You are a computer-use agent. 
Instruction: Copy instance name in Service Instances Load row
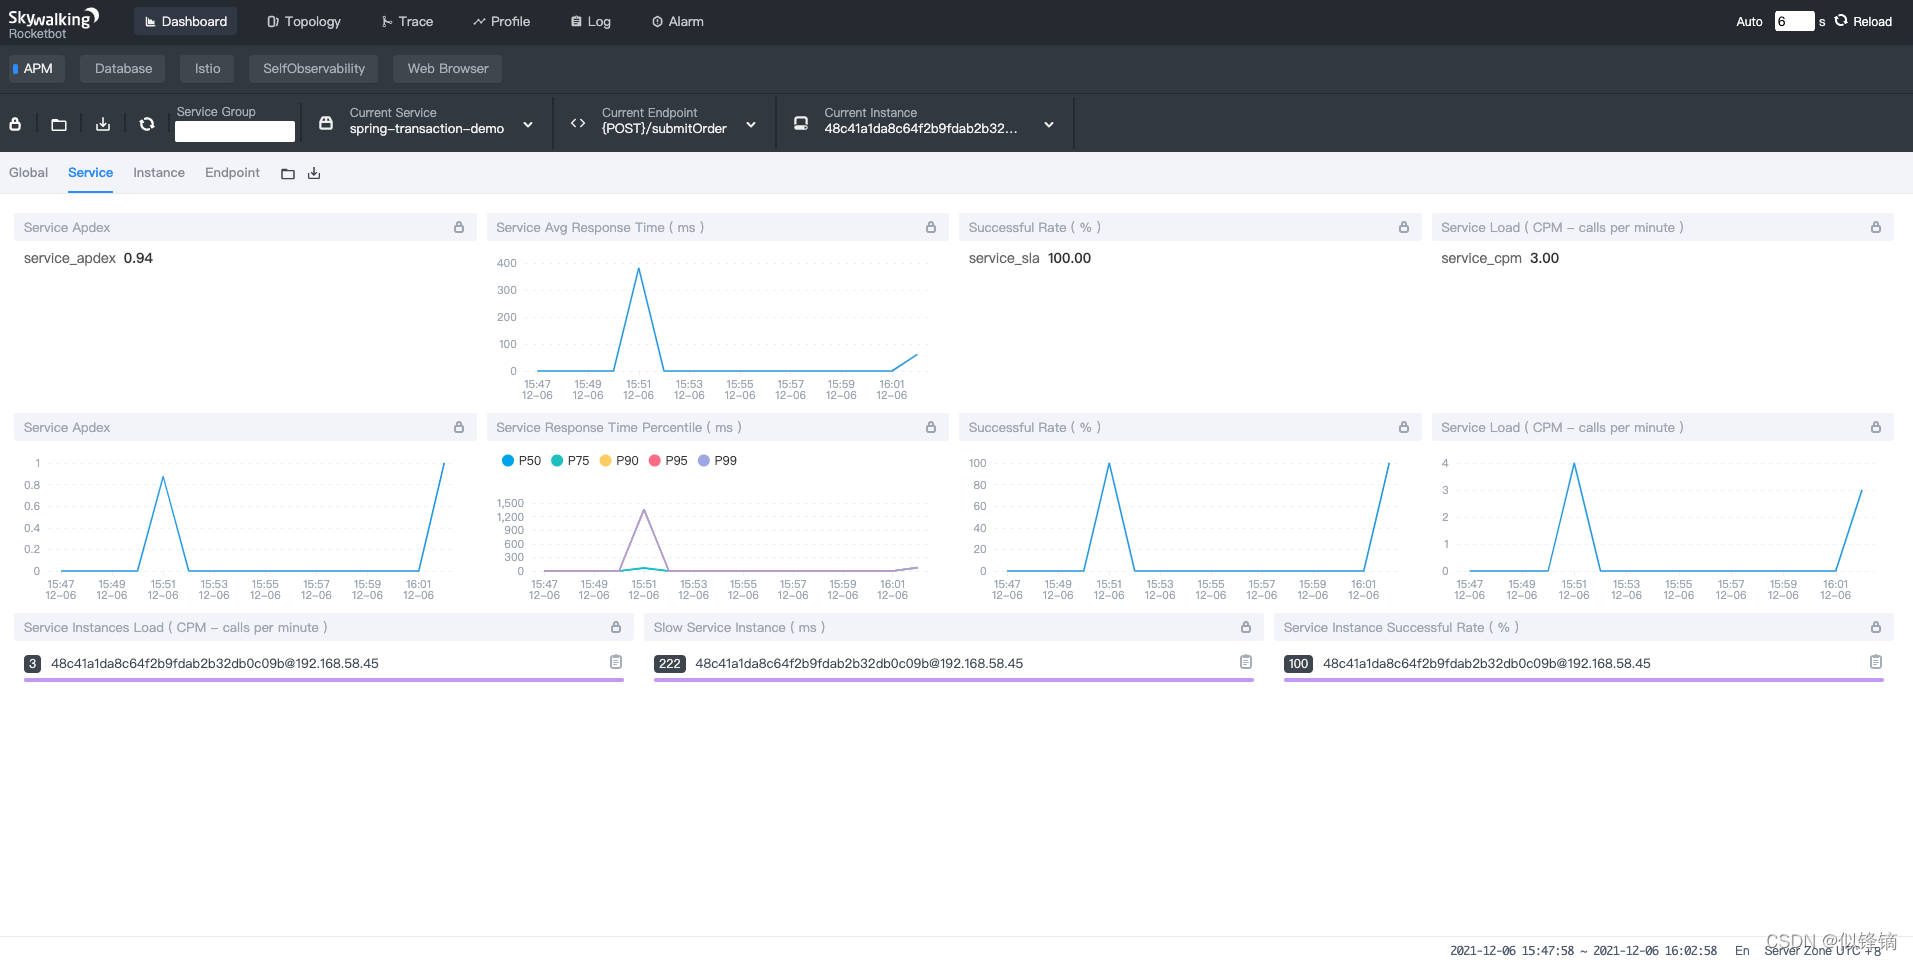point(616,662)
